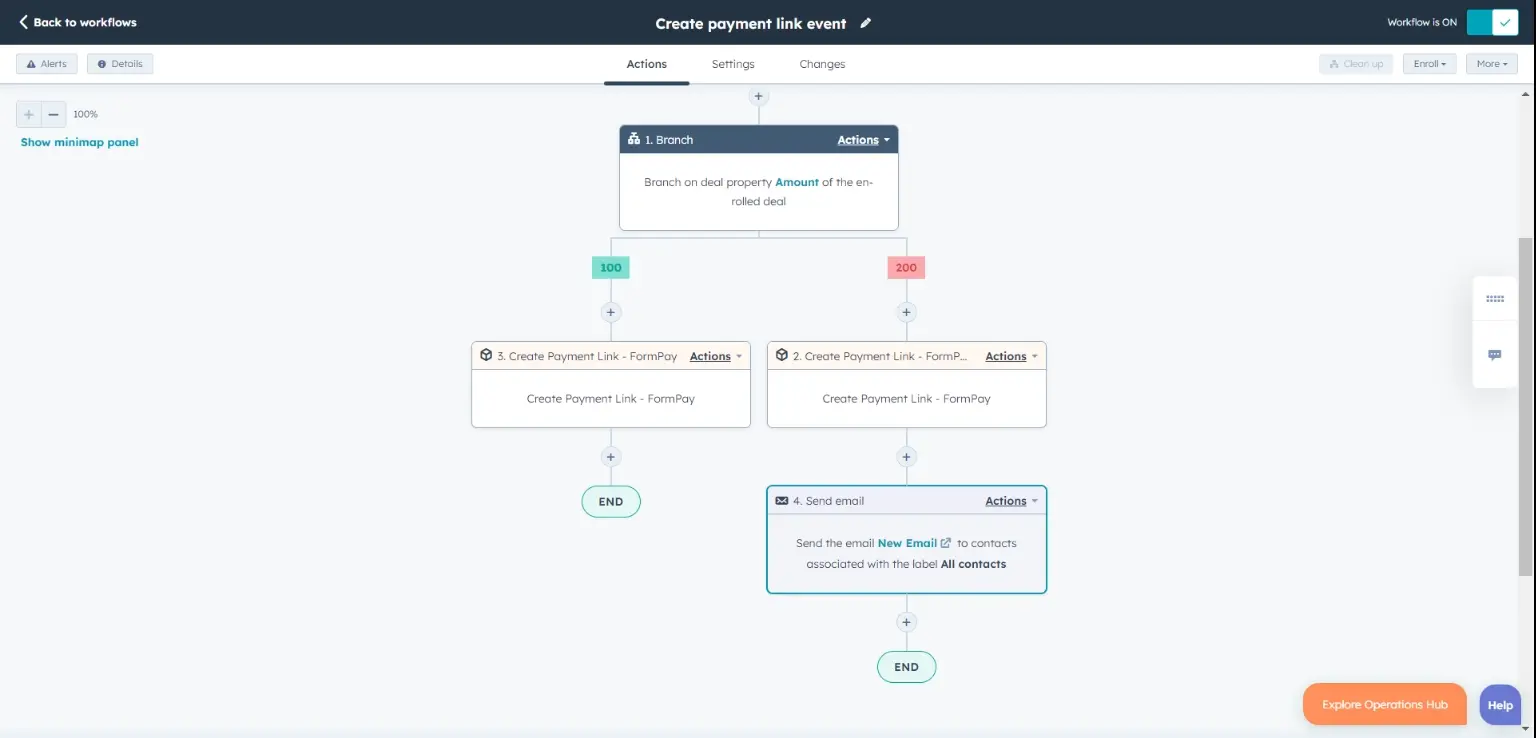Zoom out using the minus icon

pyautogui.click(x=55, y=113)
